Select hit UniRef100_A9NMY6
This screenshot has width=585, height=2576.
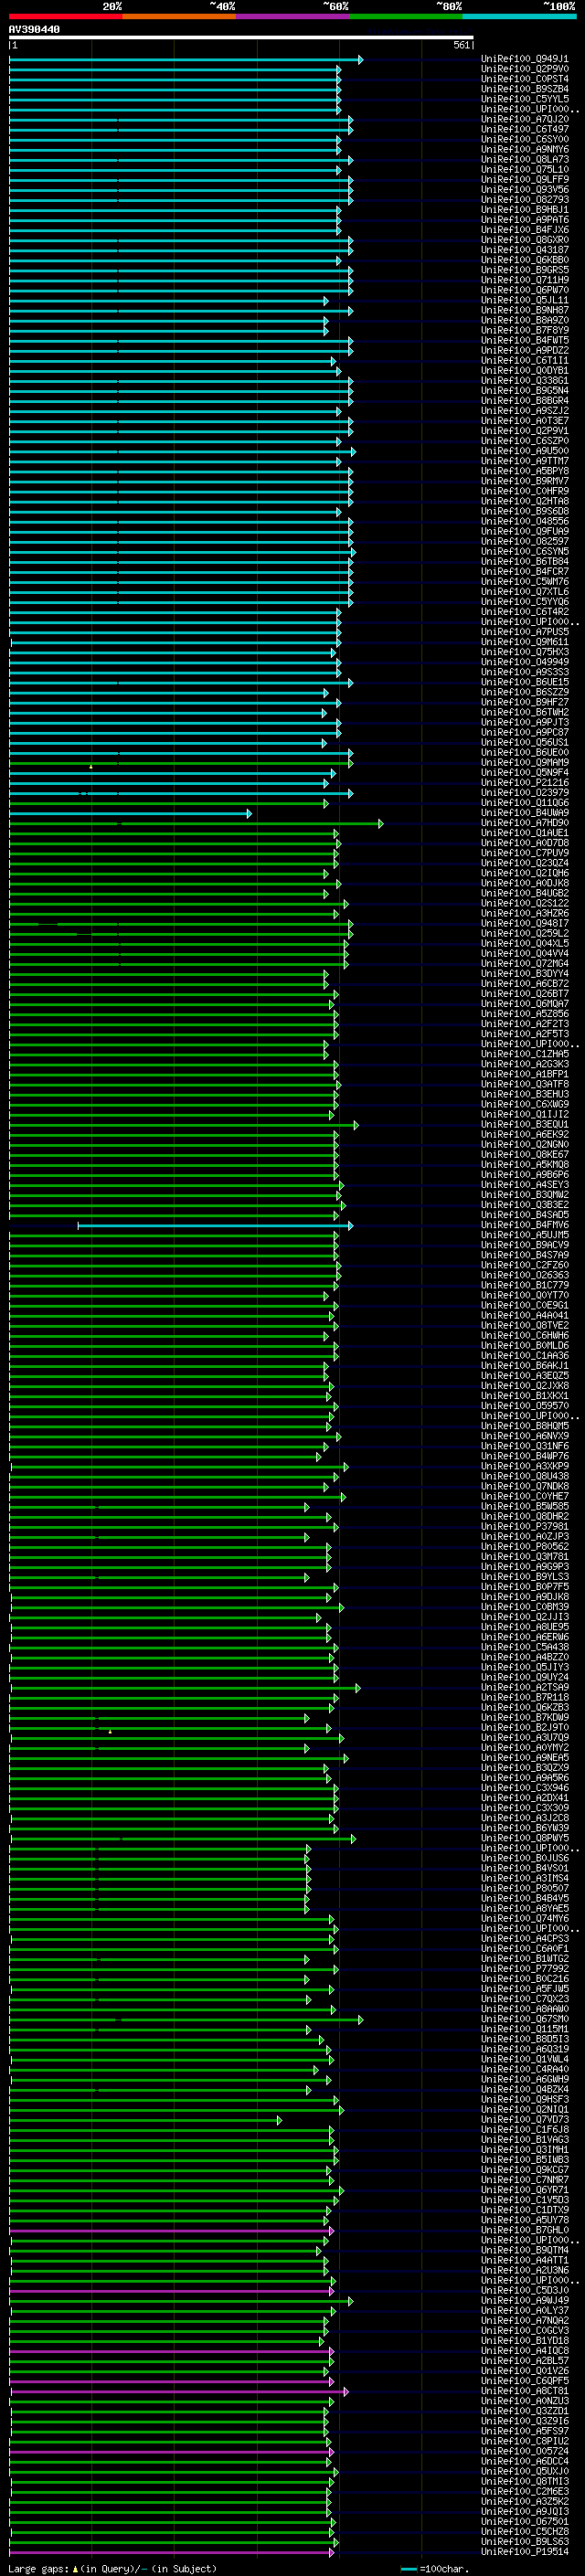(525, 150)
